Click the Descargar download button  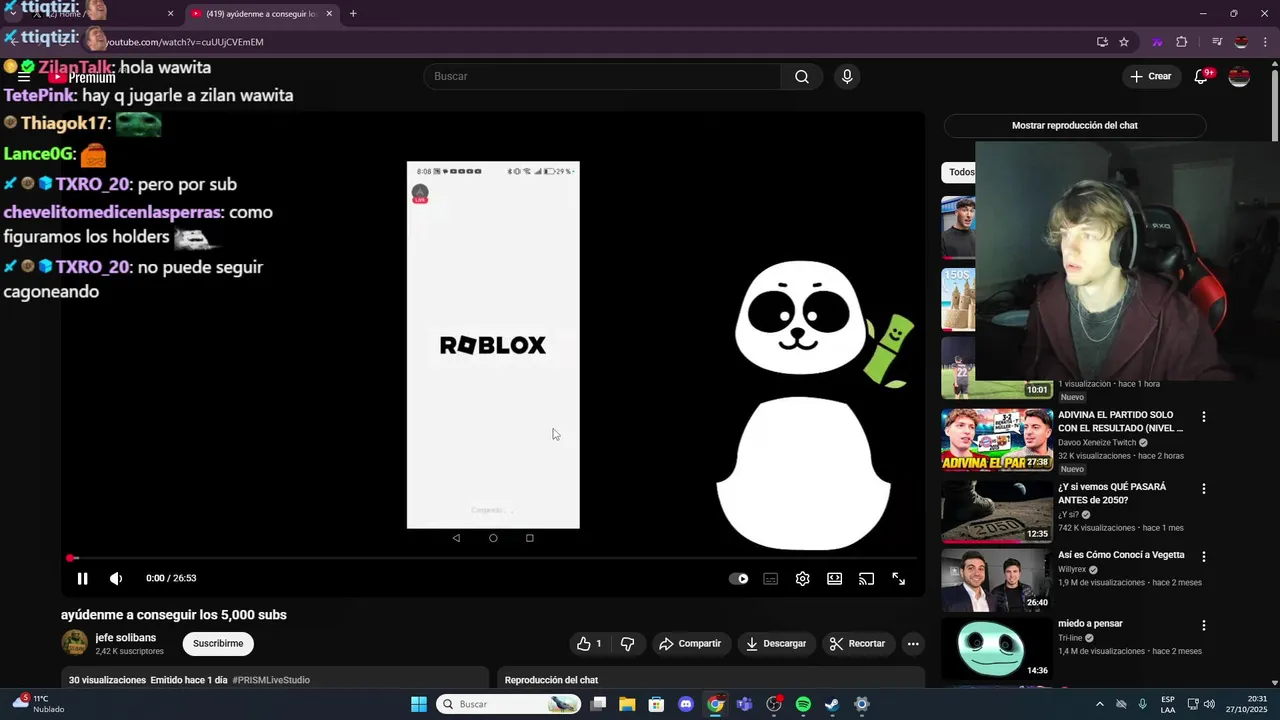pos(776,644)
